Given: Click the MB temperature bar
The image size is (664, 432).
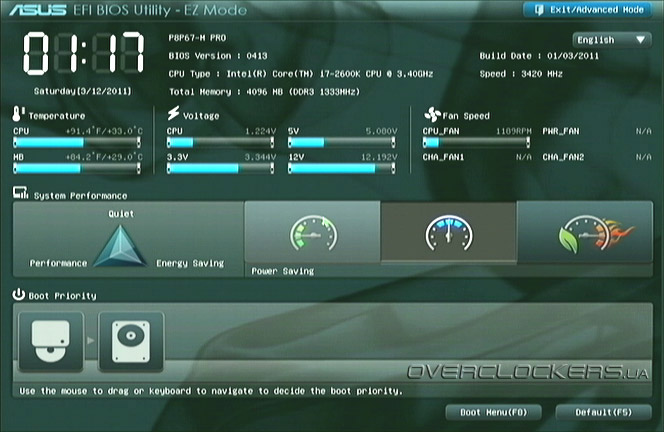Looking at the screenshot, I should (x=77, y=169).
